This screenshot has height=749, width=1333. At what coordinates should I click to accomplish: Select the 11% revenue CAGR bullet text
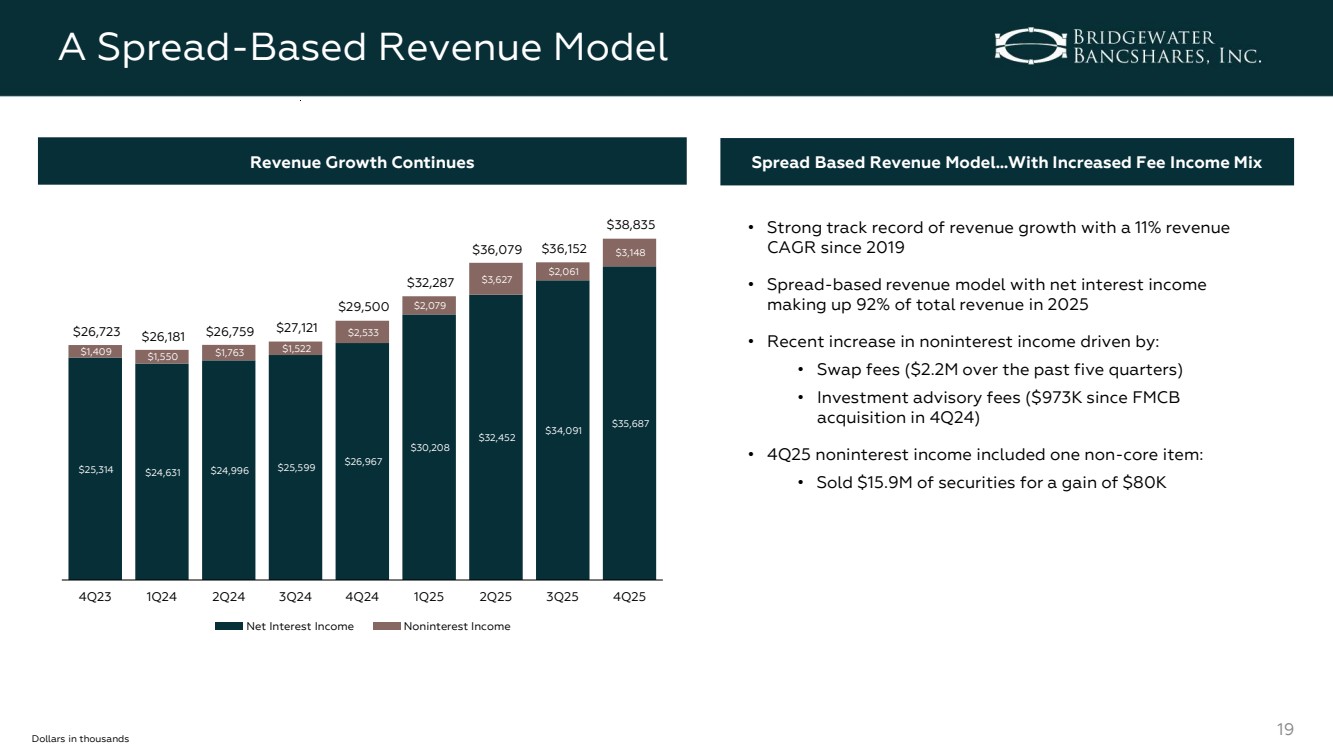tap(997, 237)
